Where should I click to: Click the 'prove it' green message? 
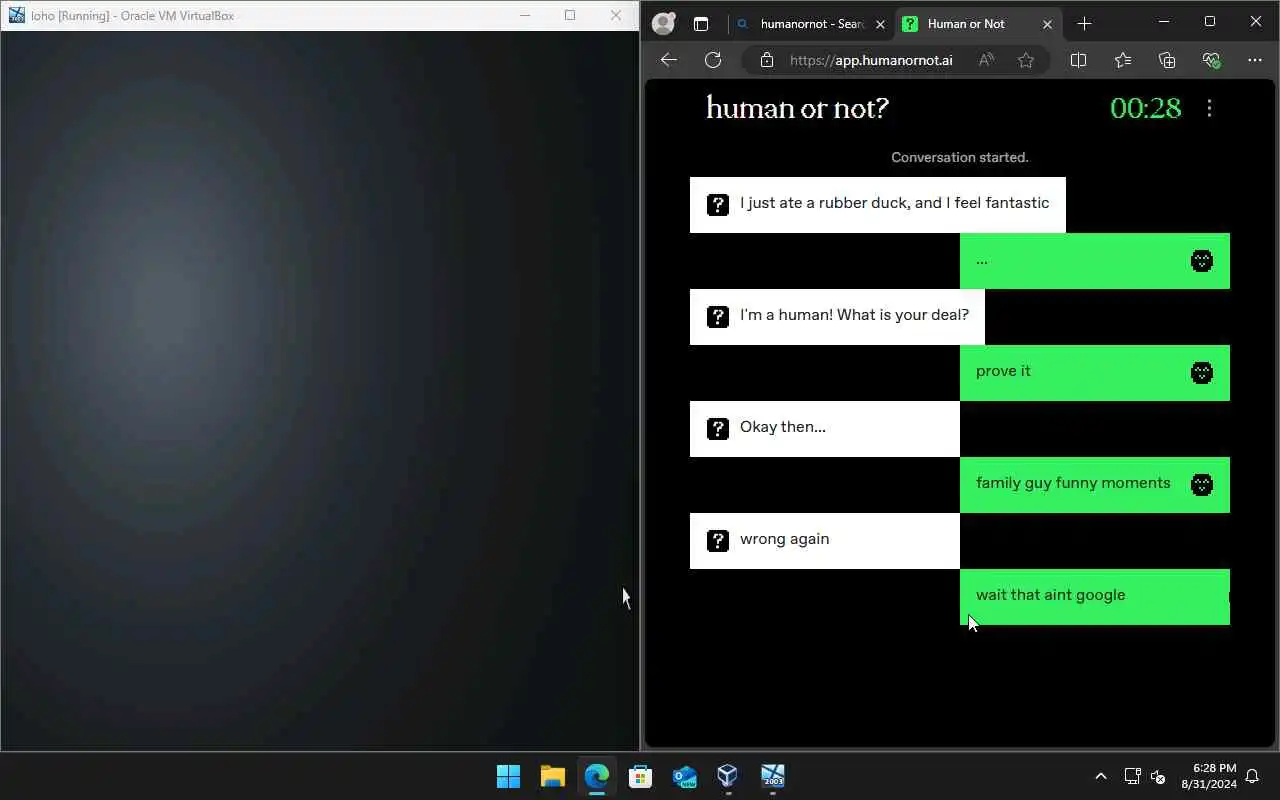(1095, 372)
